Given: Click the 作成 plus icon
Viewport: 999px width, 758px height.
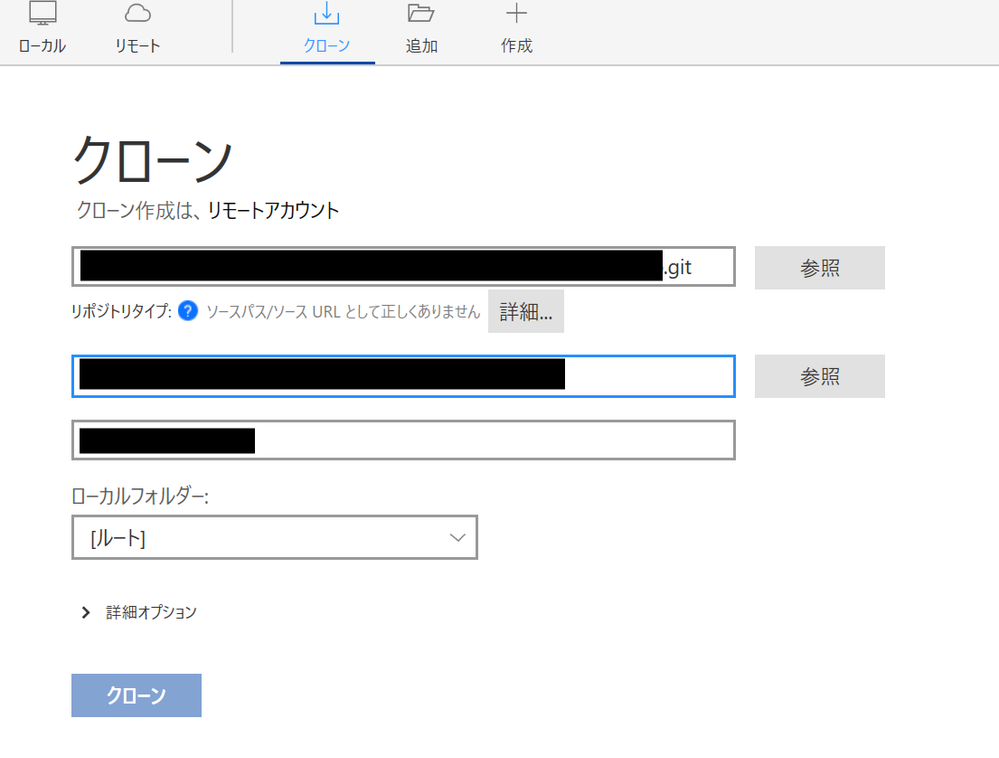Looking at the screenshot, I should pyautogui.click(x=515, y=14).
